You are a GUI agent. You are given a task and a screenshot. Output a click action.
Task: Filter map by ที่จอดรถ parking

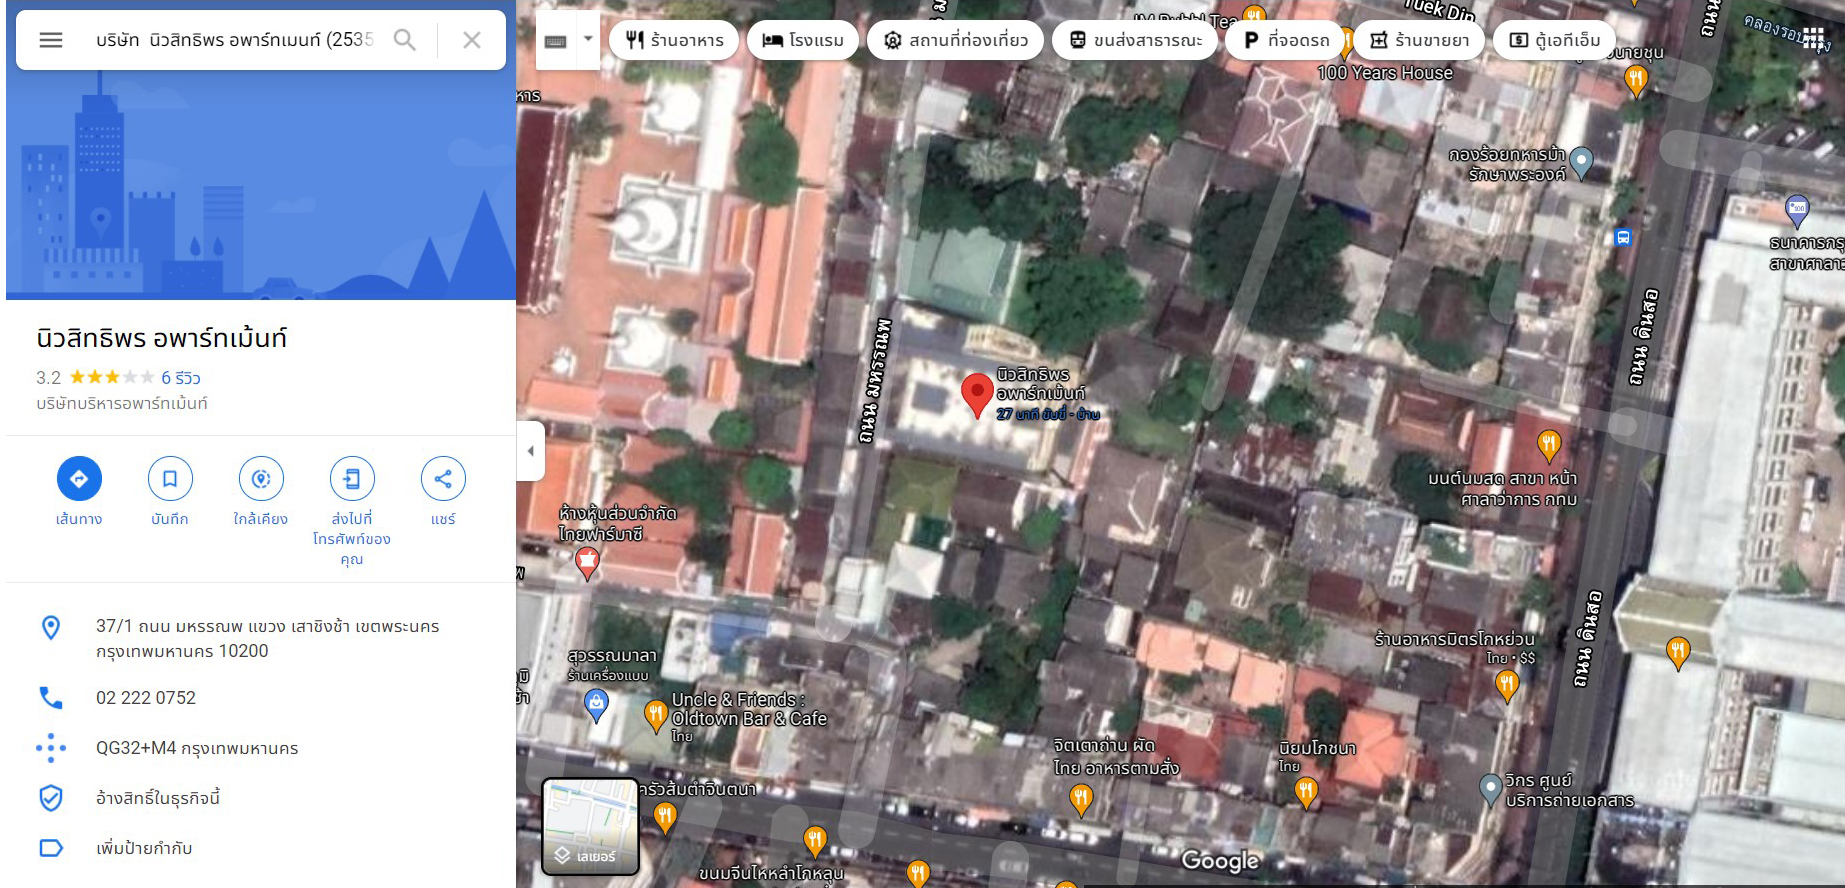click(x=1286, y=40)
